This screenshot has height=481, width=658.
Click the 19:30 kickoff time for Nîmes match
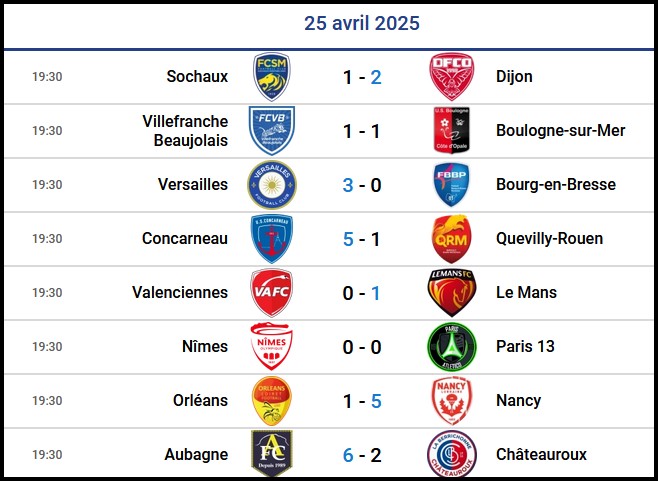point(47,346)
